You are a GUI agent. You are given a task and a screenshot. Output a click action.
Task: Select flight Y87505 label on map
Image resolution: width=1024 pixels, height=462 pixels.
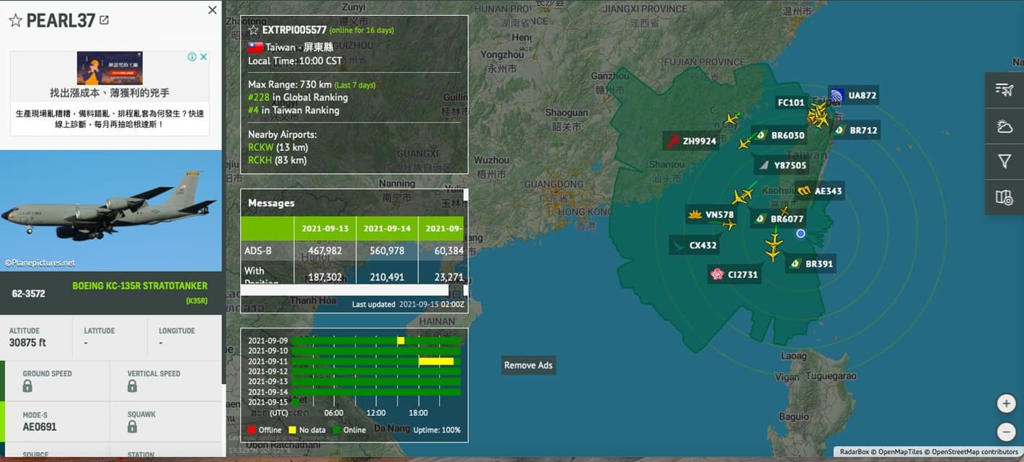click(781, 165)
